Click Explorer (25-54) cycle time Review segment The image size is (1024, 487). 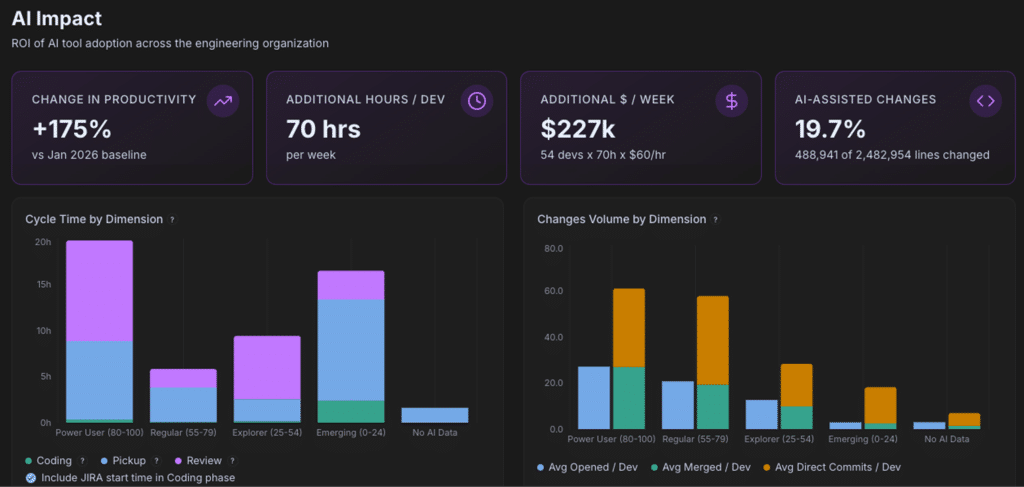coord(267,368)
